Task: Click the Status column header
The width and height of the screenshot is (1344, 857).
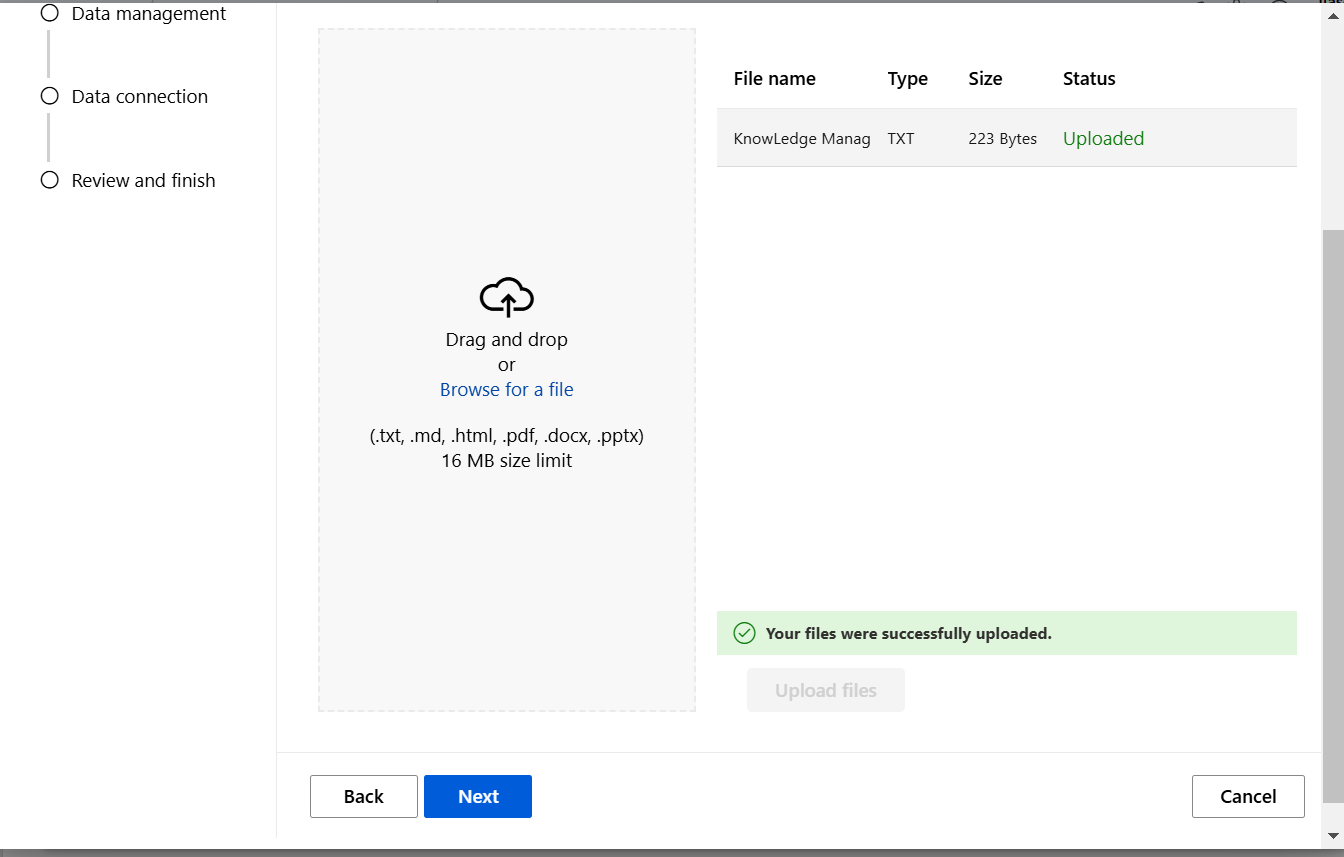Action: click(1089, 79)
